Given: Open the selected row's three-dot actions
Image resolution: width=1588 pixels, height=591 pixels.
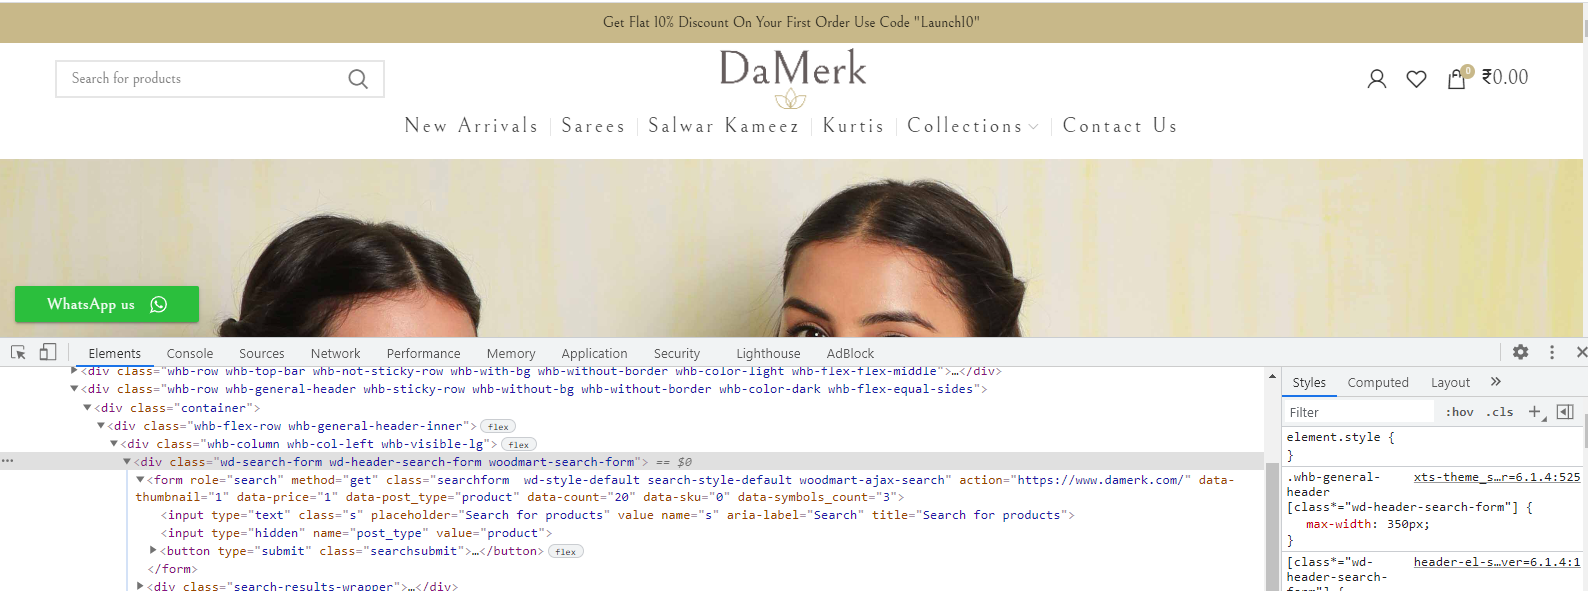Looking at the screenshot, I should [x=7, y=461].
